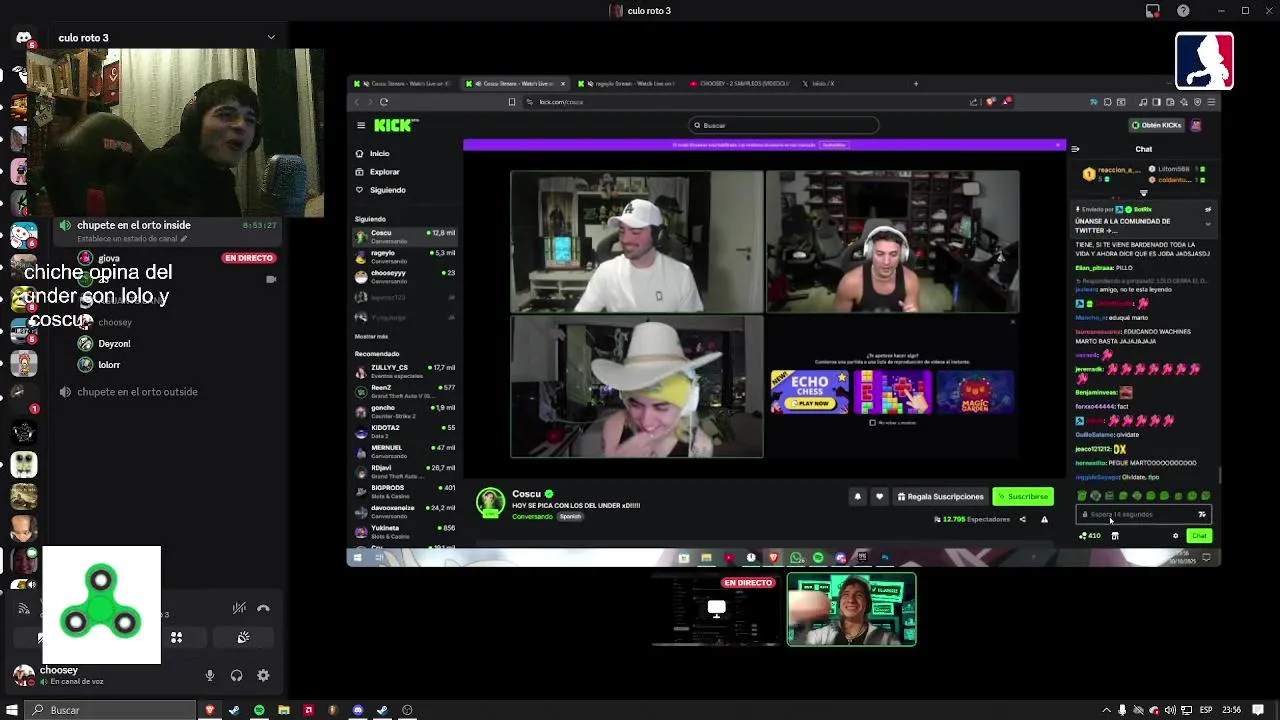This screenshot has width=1280, height=720.
Task: Report the stream with the warning icon
Action: click(x=1044, y=519)
